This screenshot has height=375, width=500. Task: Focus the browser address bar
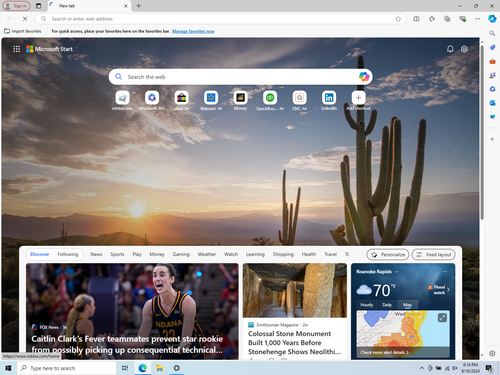220,19
